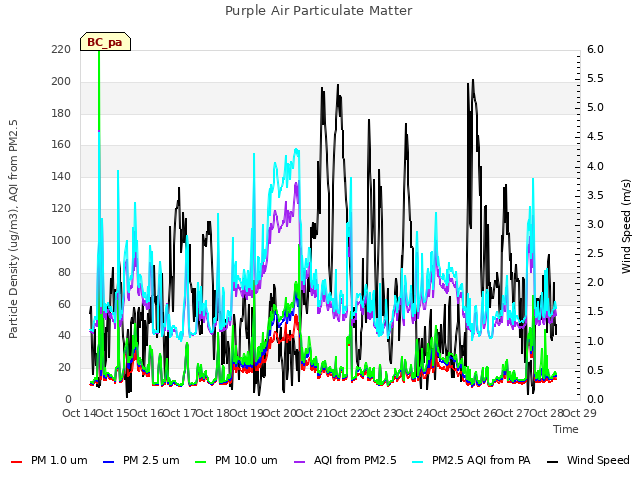Click the cyan PM2.5 AQI swatch
This screenshot has height=480, width=640.
[418, 462]
